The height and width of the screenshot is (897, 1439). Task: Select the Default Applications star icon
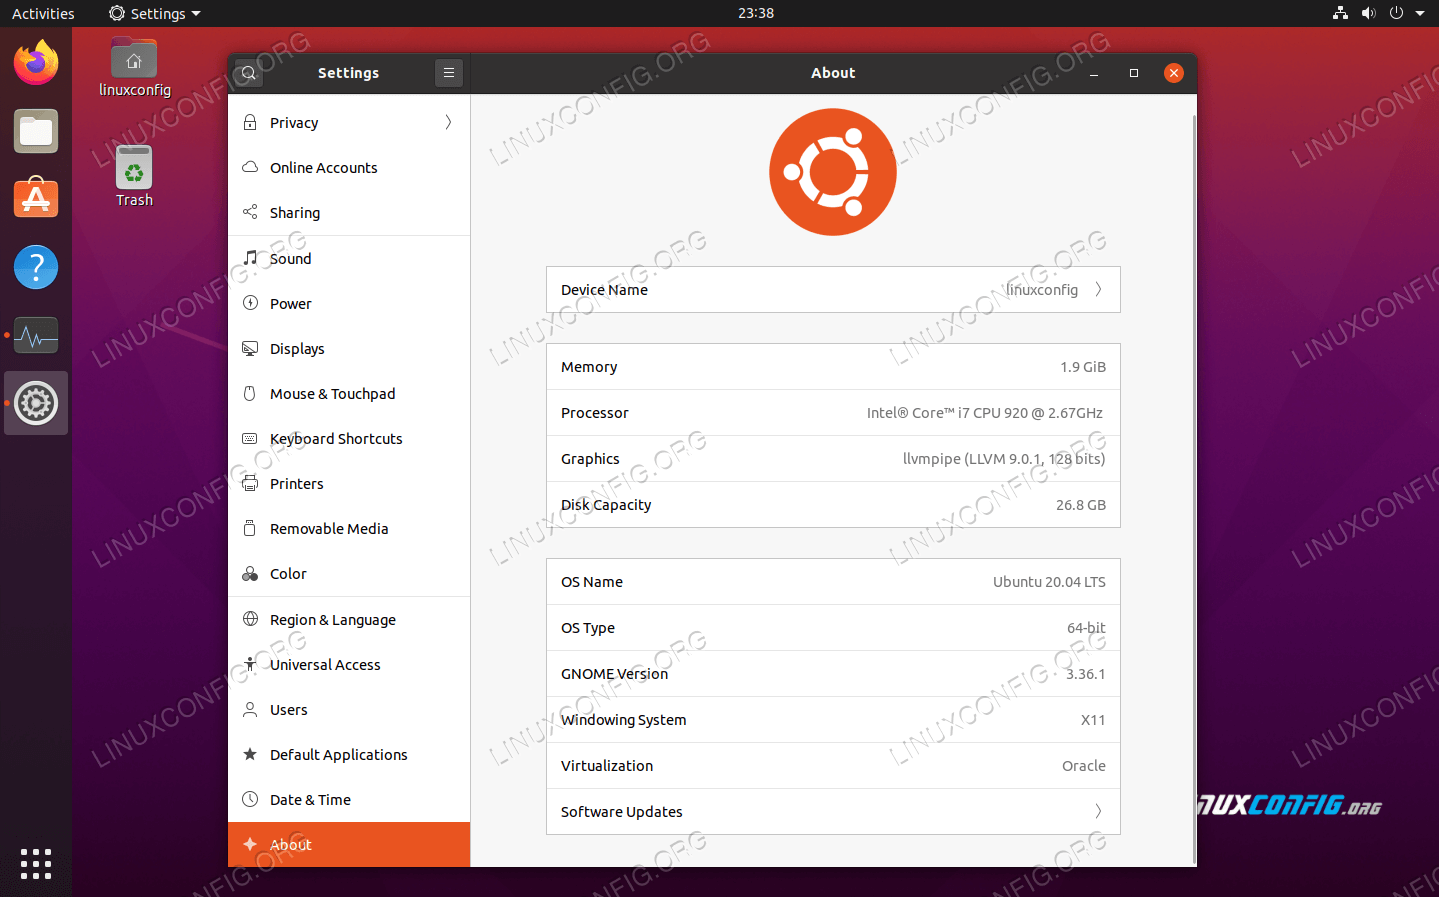[x=250, y=754]
